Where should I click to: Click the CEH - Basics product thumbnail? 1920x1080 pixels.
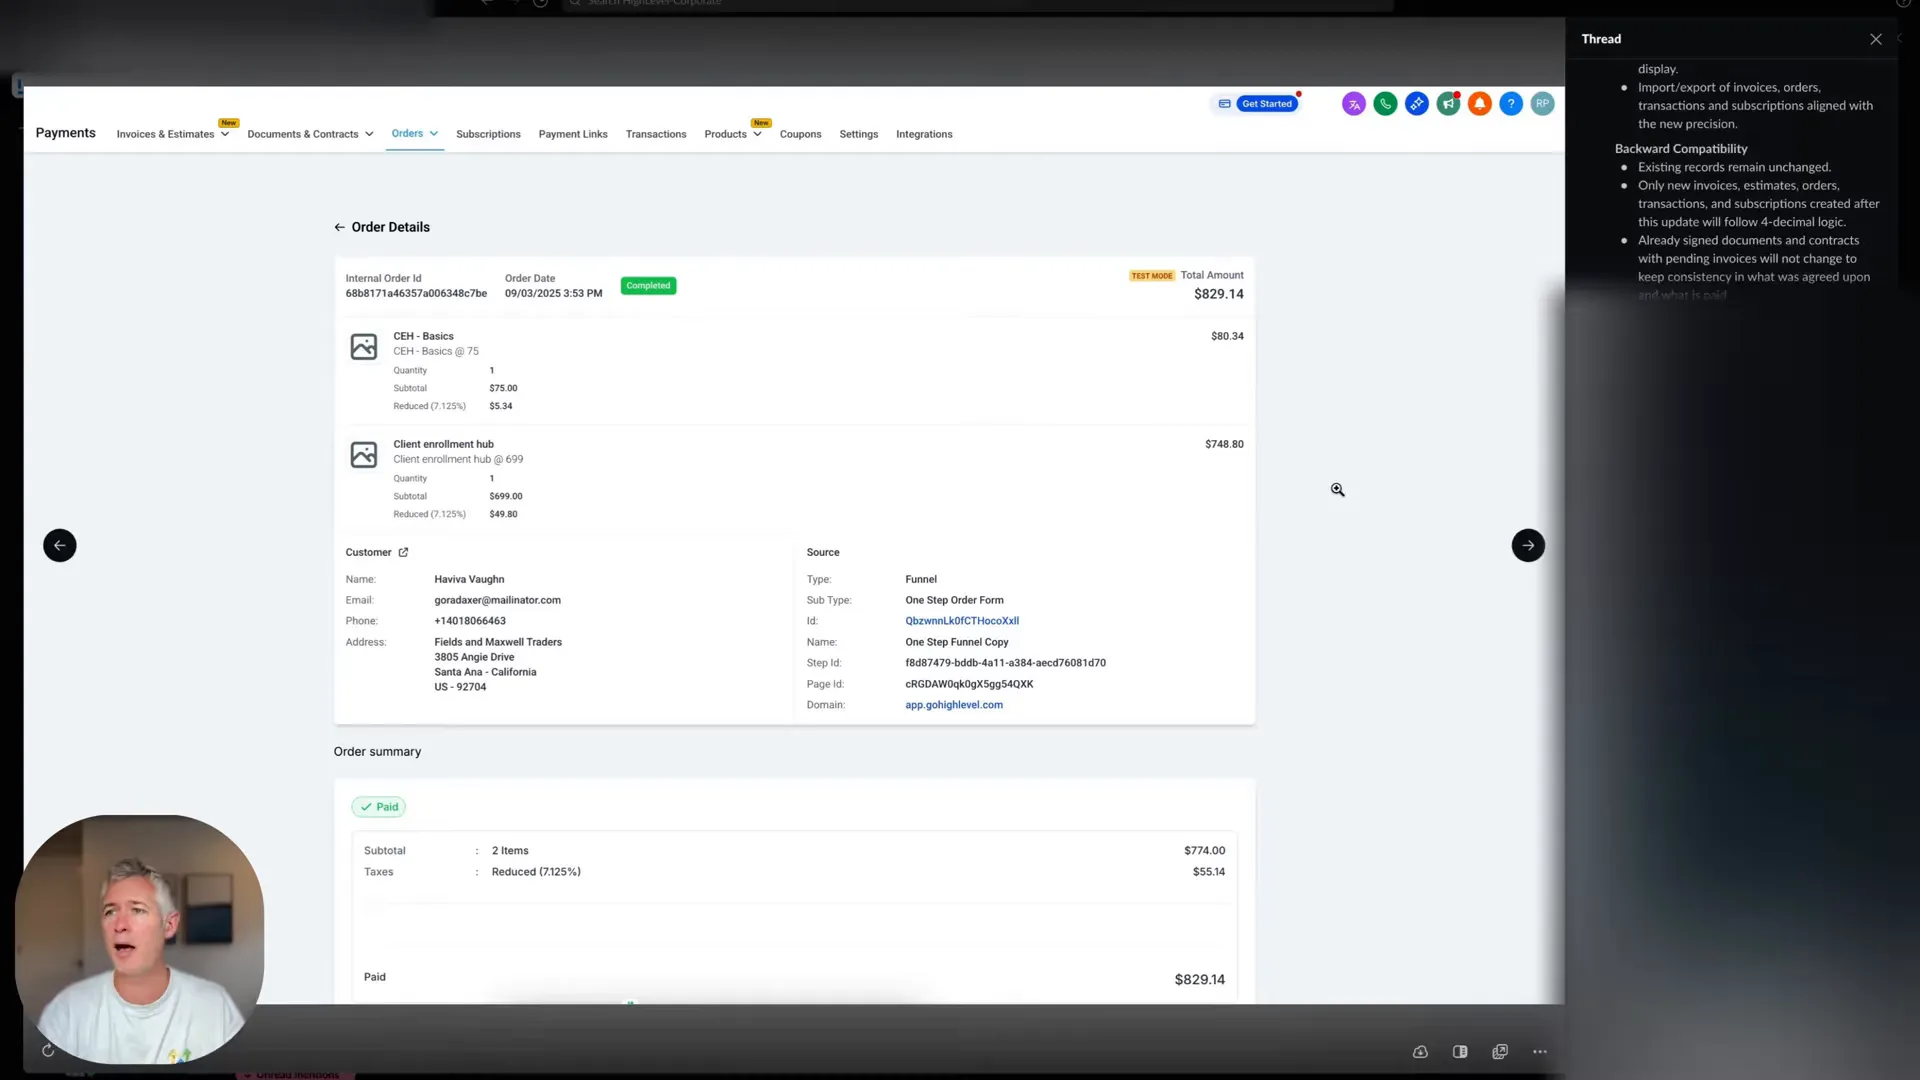click(x=364, y=347)
